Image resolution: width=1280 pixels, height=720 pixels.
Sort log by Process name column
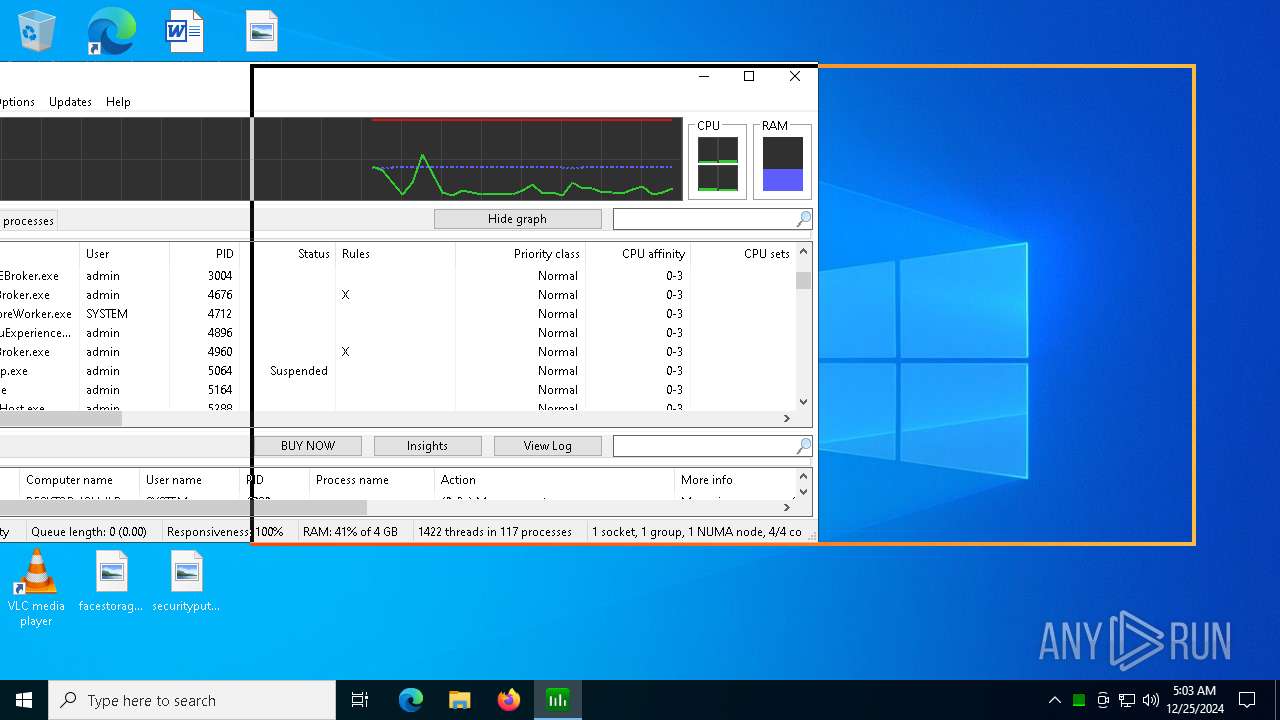point(372,480)
